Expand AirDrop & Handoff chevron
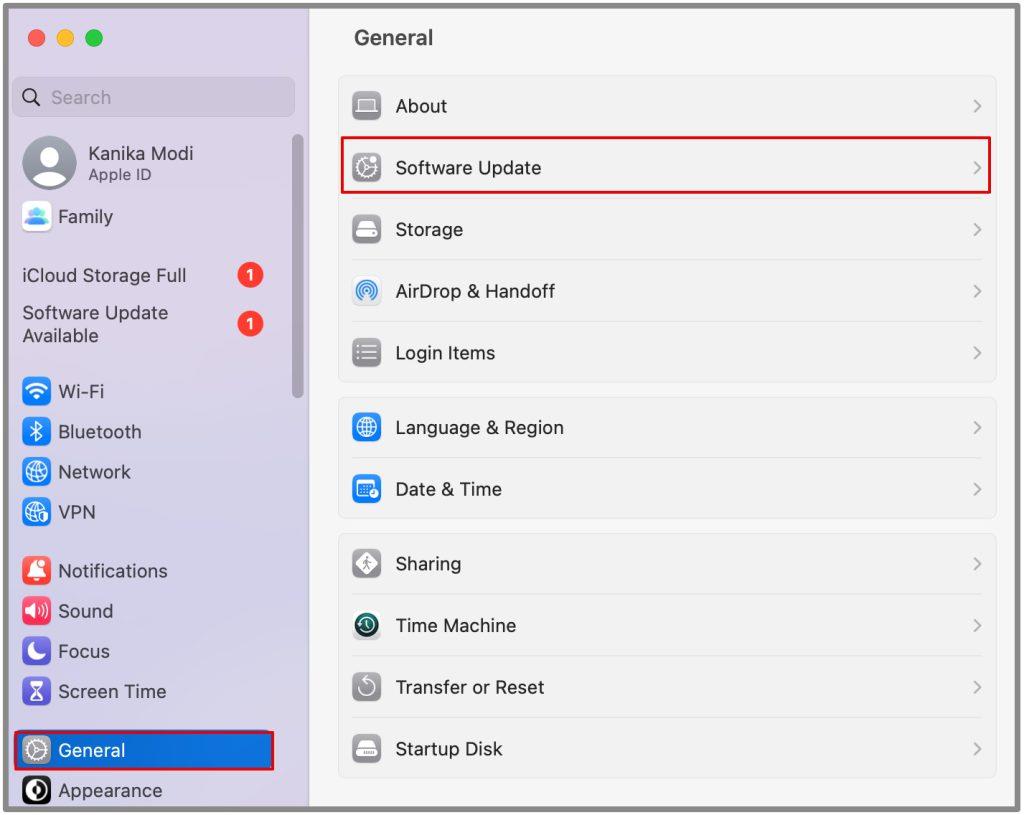Viewport: 1024px width, 815px height. pos(977,291)
